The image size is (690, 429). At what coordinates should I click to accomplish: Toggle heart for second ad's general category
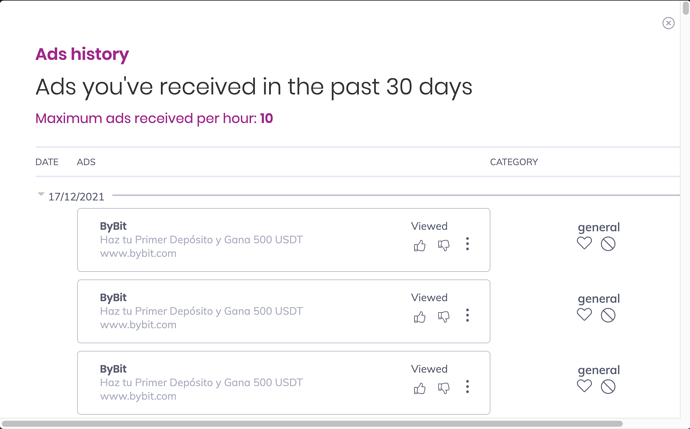pyautogui.click(x=584, y=315)
